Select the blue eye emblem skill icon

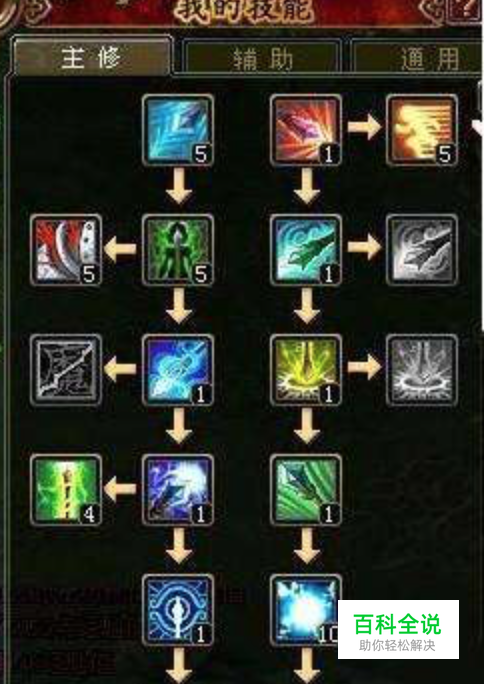(x=178, y=610)
